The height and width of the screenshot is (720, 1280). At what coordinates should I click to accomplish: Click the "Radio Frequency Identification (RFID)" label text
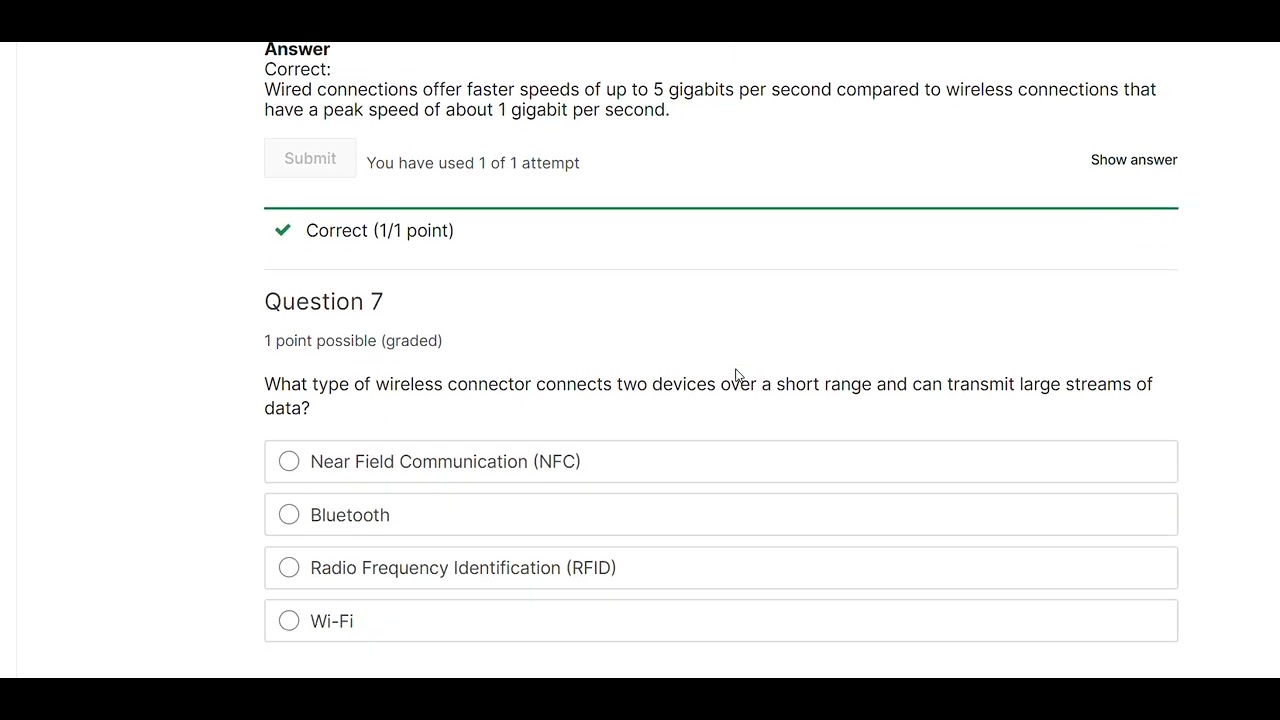click(x=463, y=568)
